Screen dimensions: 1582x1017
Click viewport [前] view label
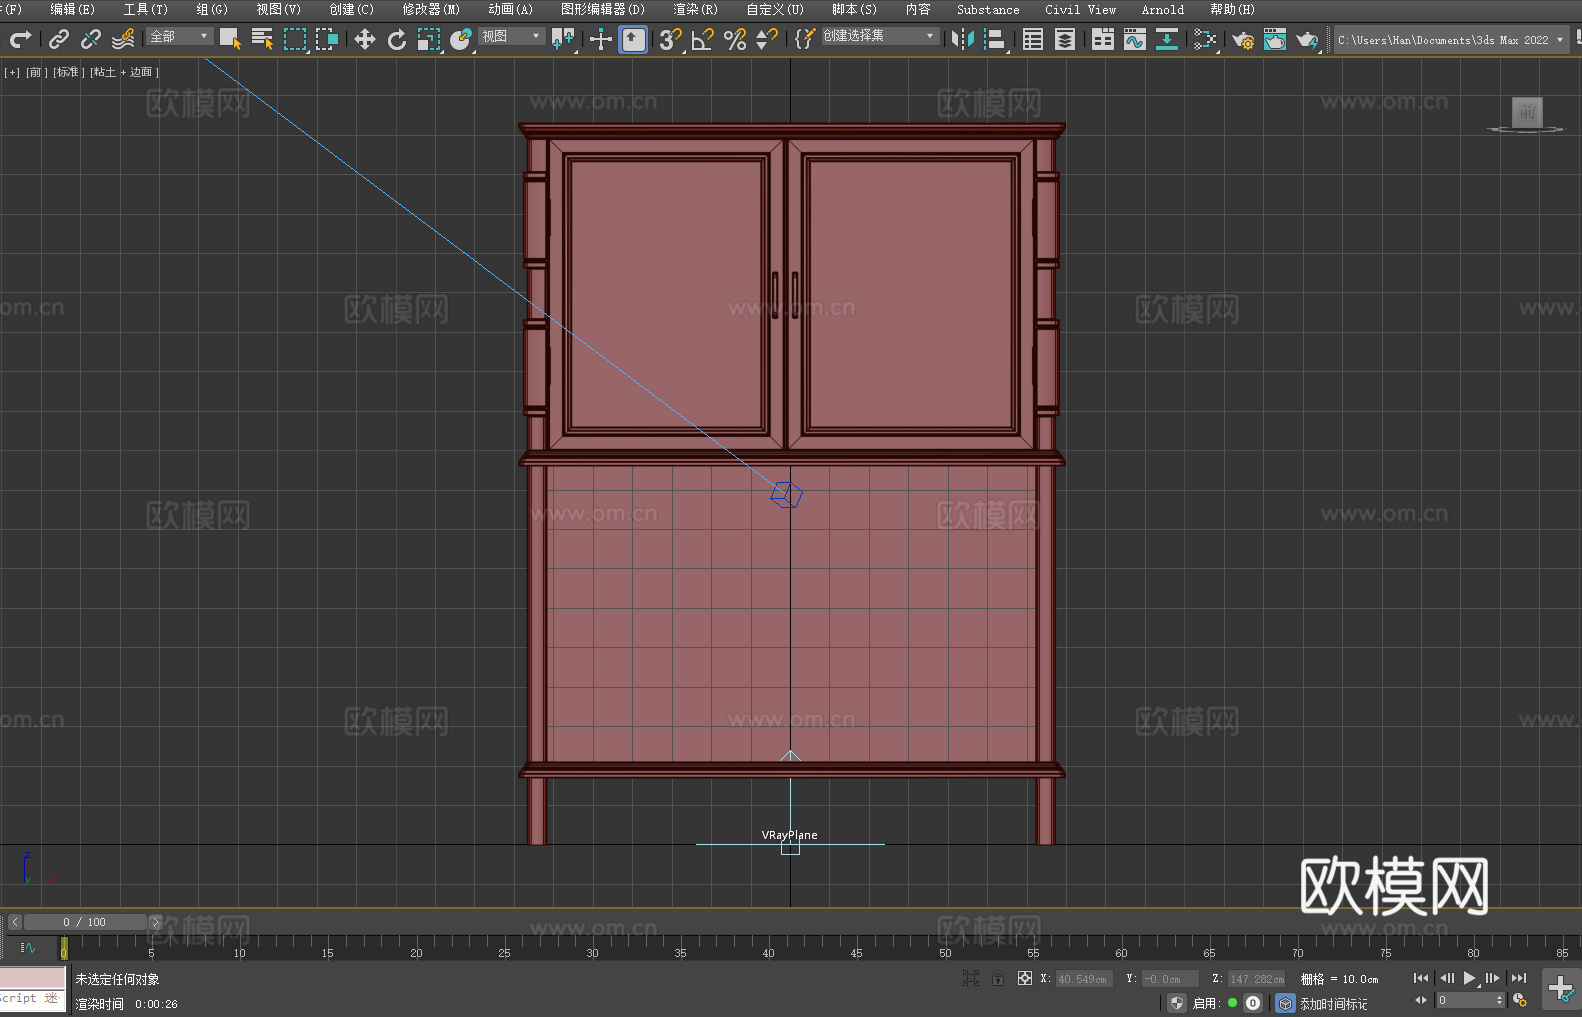click(x=37, y=72)
